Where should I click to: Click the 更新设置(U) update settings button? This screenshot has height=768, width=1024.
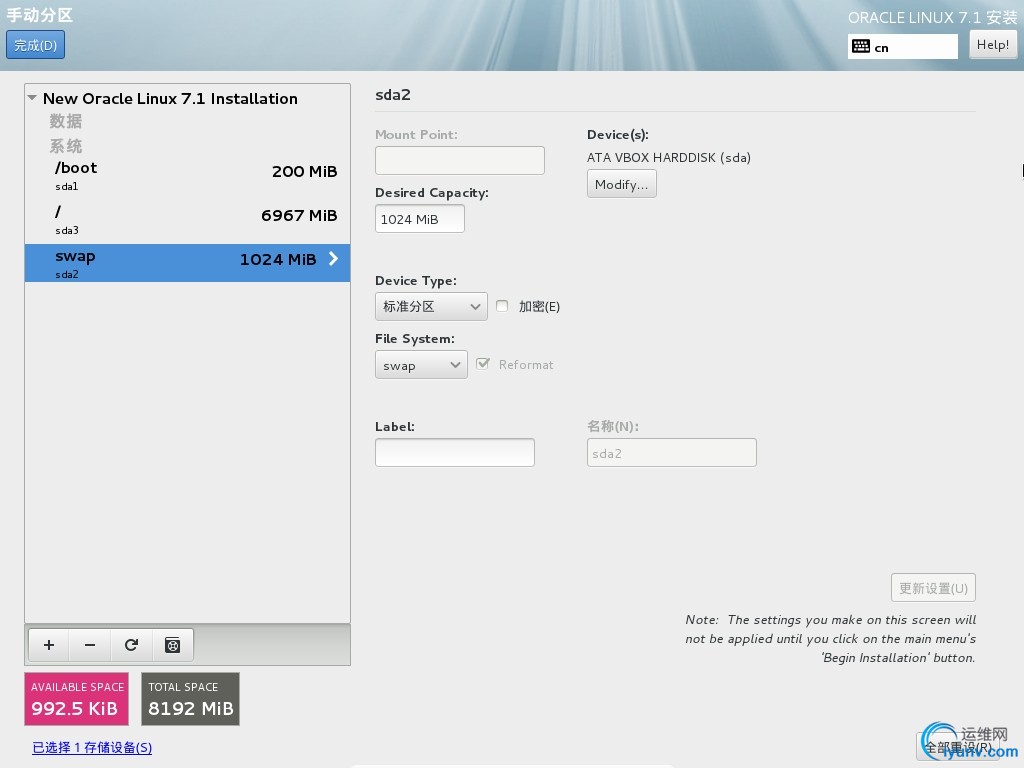tap(933, 588)
